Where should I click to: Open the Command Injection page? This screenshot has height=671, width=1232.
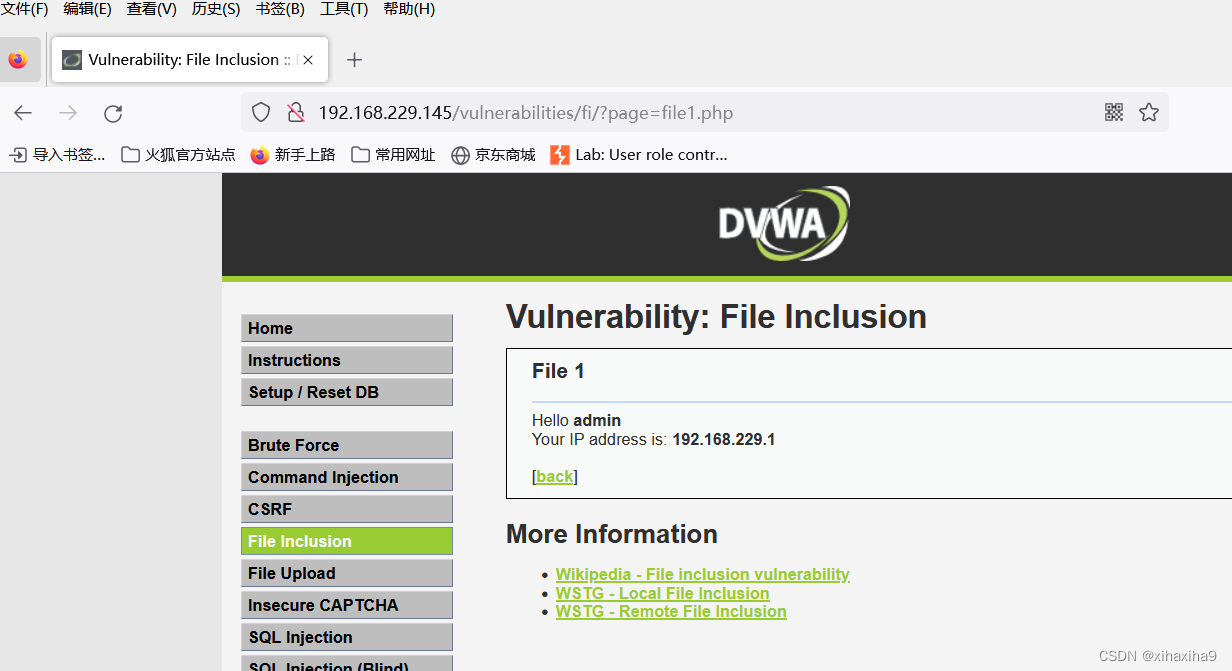pos(347,477)
